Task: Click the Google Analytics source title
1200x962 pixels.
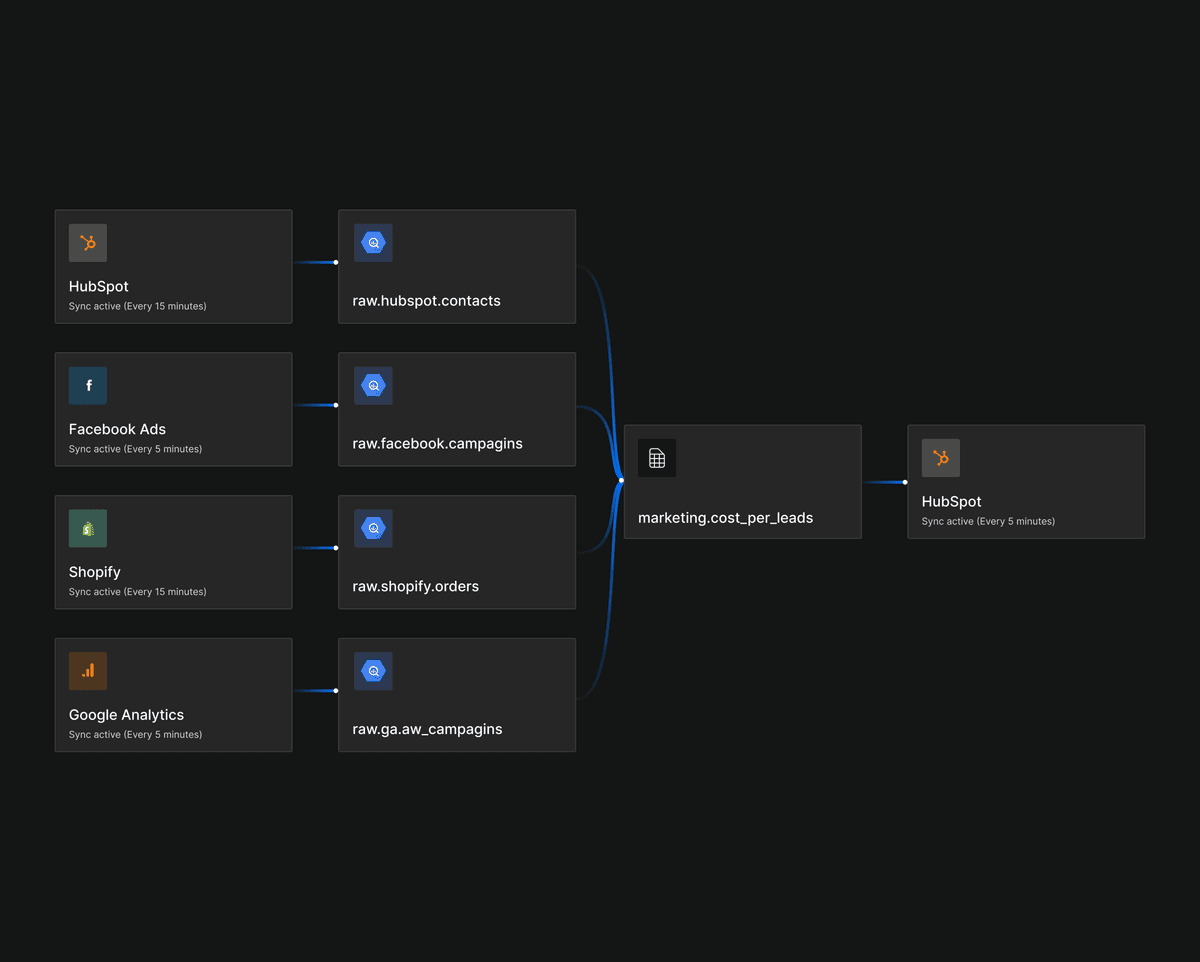Action: tap(126, 715)
